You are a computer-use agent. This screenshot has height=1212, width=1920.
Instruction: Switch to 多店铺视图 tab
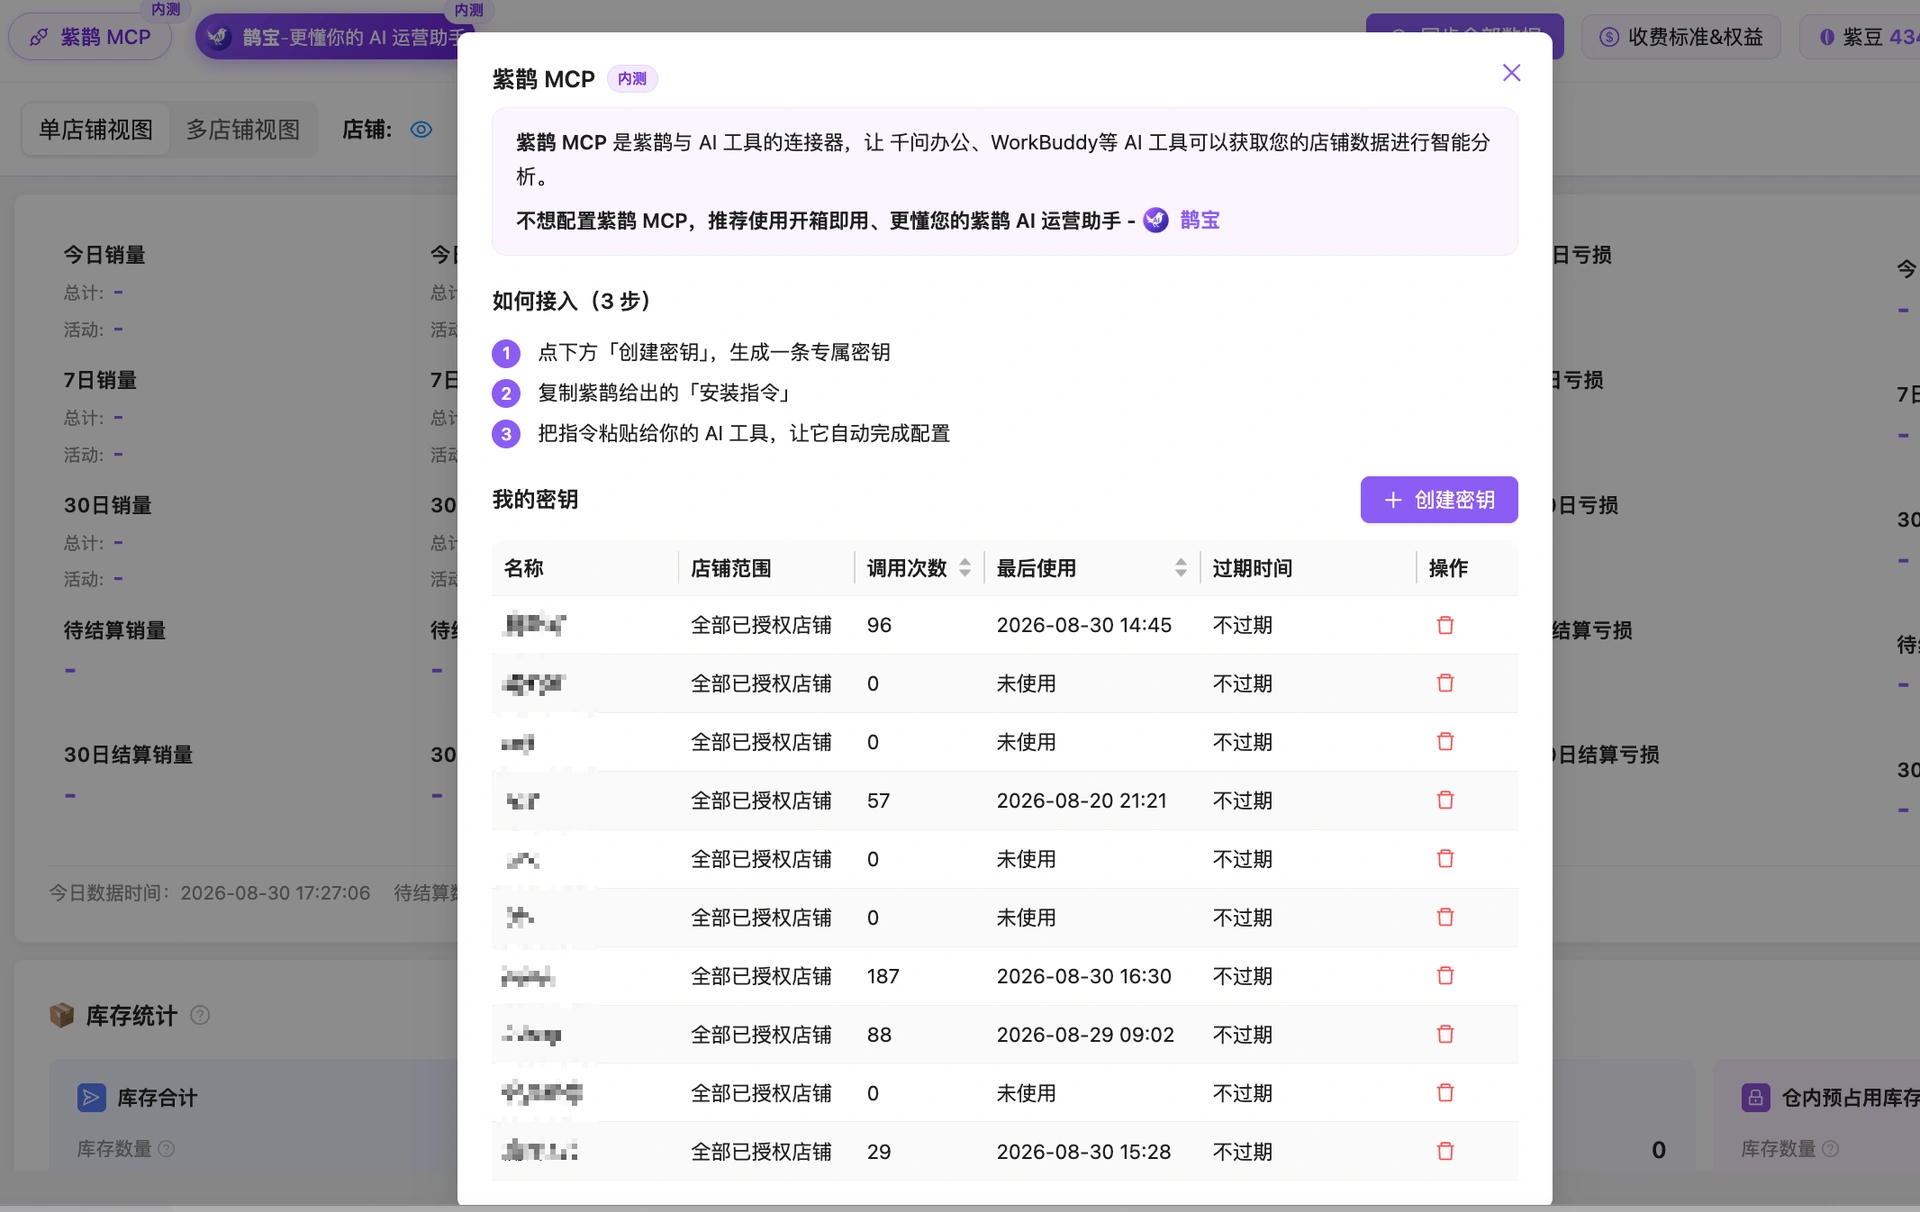[243, 129]
